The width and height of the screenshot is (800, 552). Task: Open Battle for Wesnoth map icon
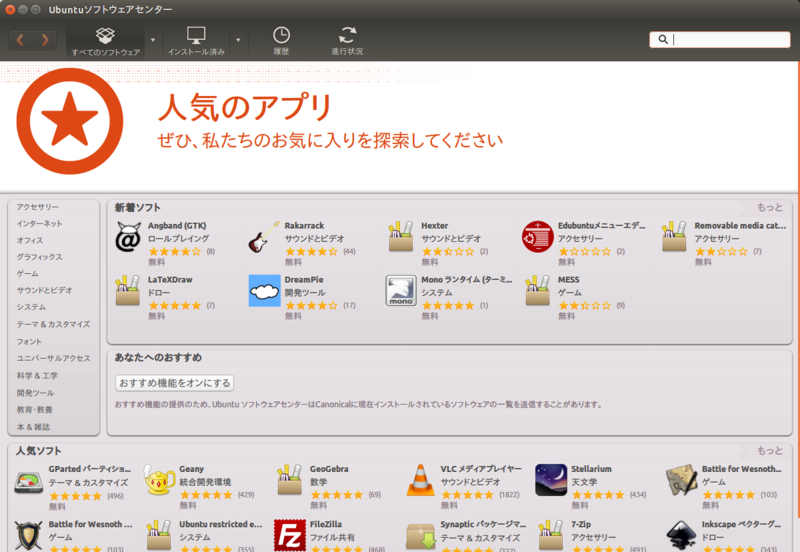tap(682, 480)
